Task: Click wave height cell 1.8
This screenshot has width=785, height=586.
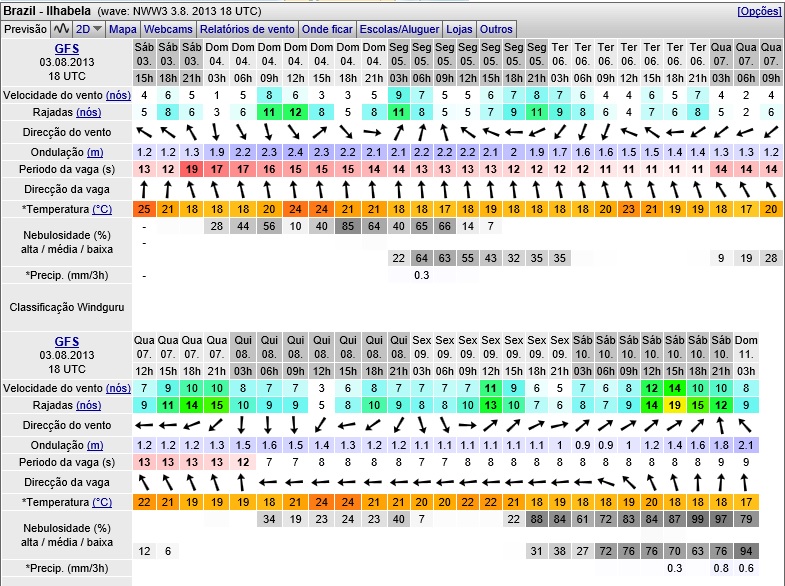Action: pos(721,445)
